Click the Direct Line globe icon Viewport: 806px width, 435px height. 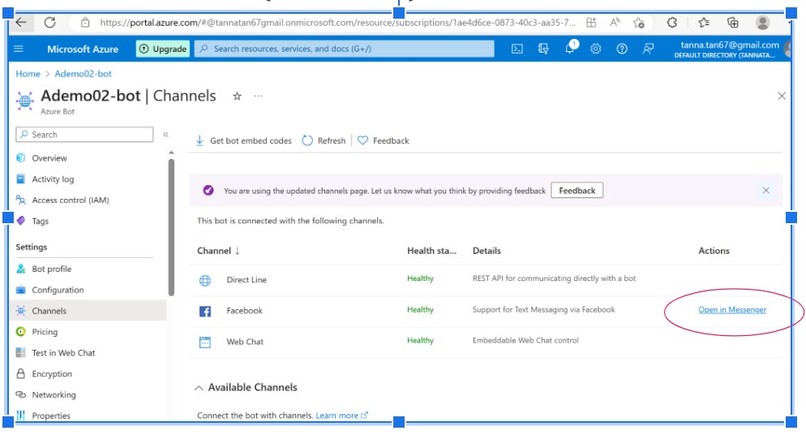coord(205,280)
